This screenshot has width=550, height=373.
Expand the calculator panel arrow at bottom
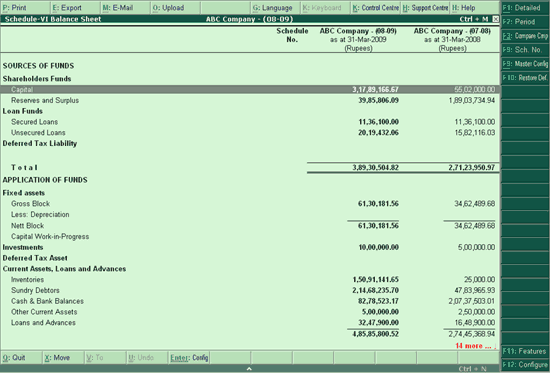[x=249, y=369]
